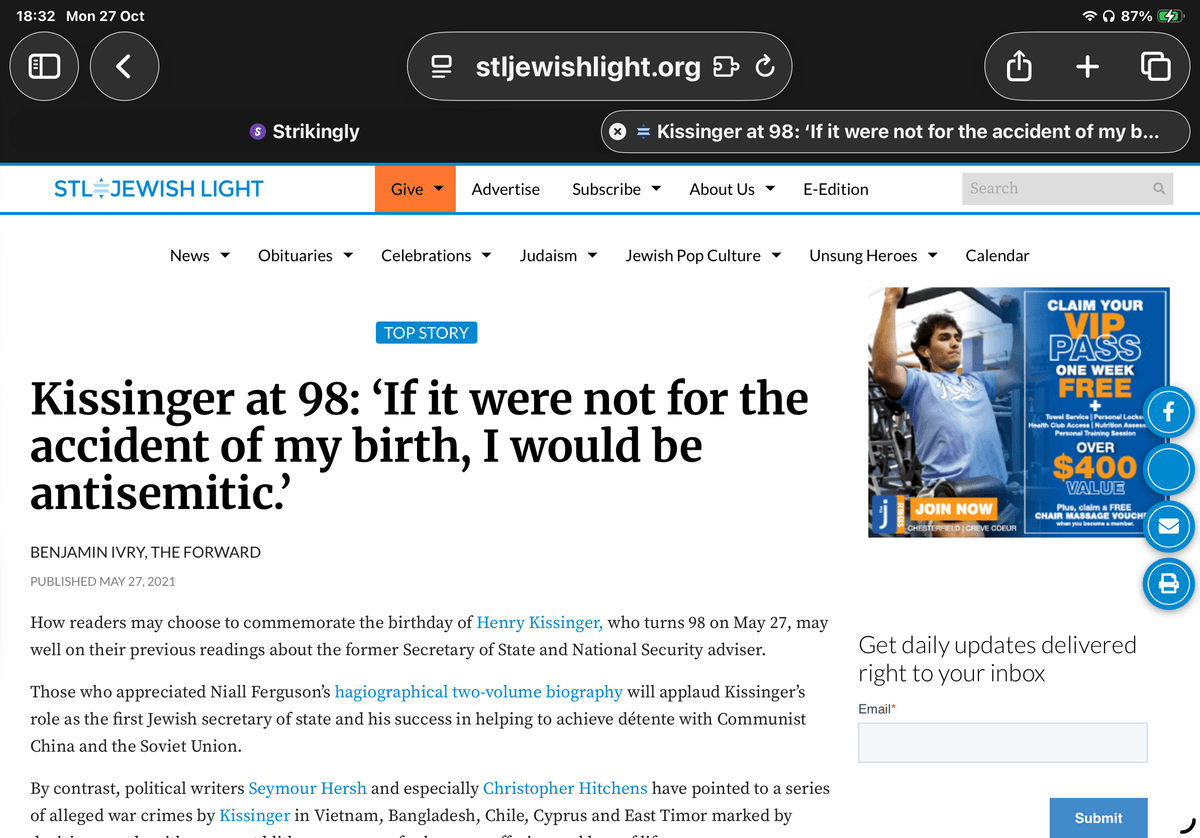1200x838 pixels.
Task: Tap the article headline Kissinger at 98
Action: coord(419,446)
